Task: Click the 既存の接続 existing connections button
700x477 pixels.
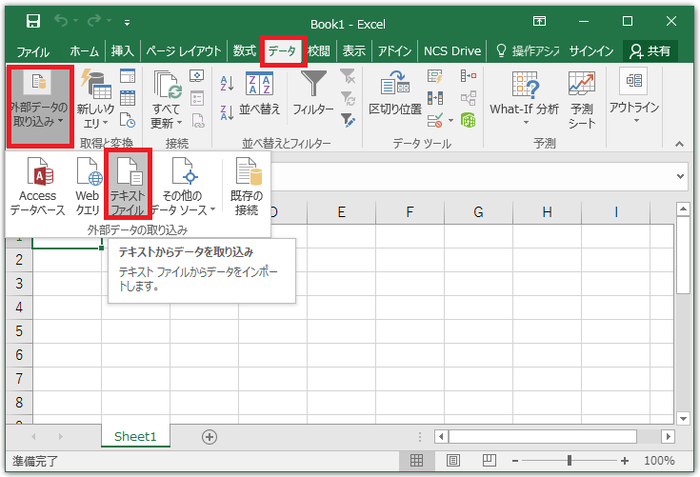Action: (247, 186)
